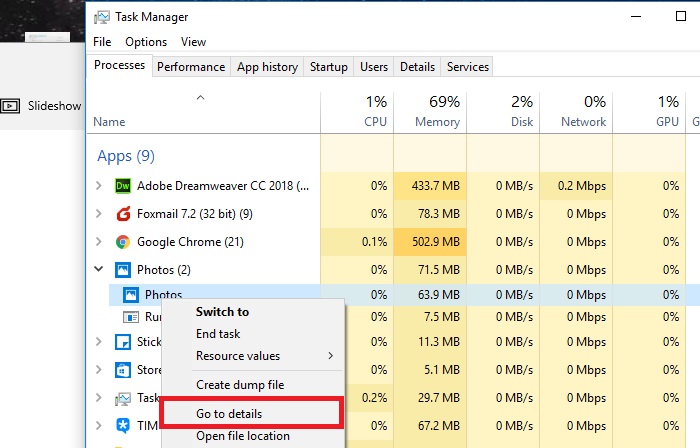The width and height of the screenshot is (700, 448).
Task: Click the 29.7 MB memory value
Action: click(x=438, y=398)
